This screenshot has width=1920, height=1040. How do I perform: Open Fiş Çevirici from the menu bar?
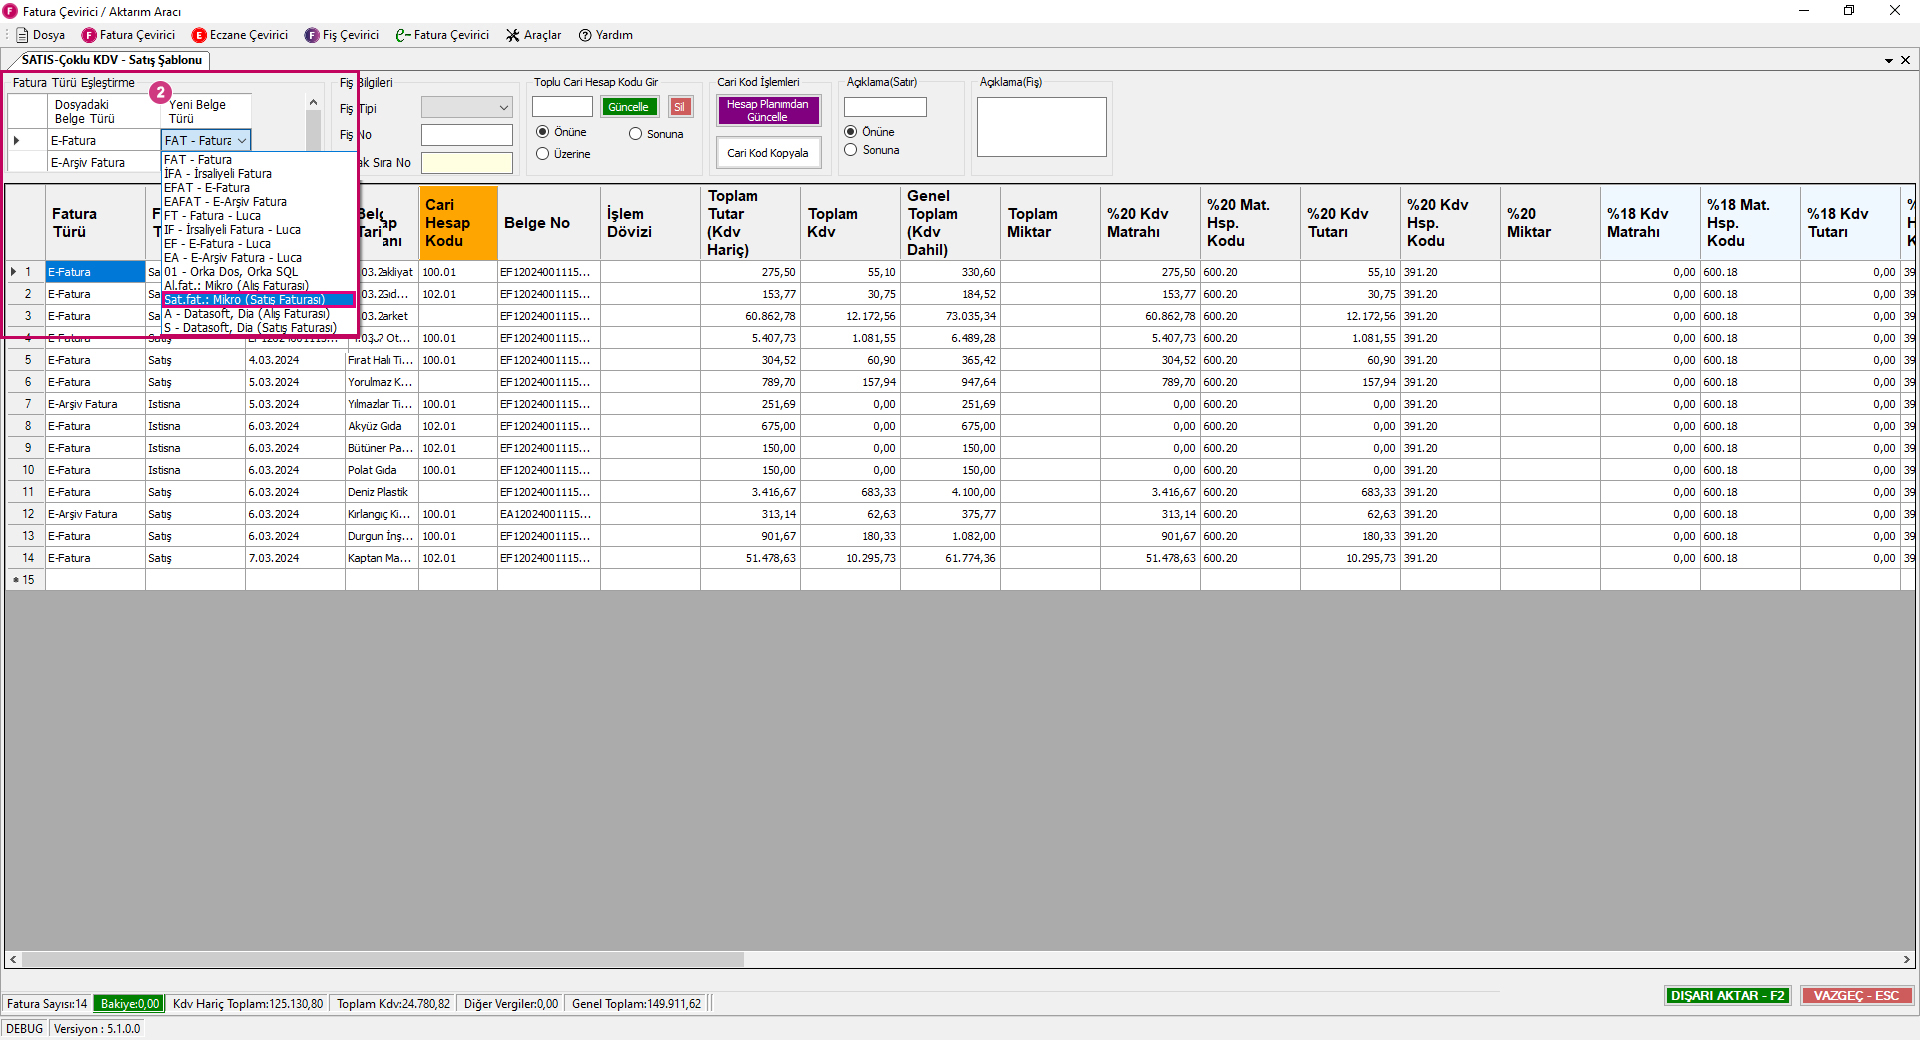[x=342, y=35]
